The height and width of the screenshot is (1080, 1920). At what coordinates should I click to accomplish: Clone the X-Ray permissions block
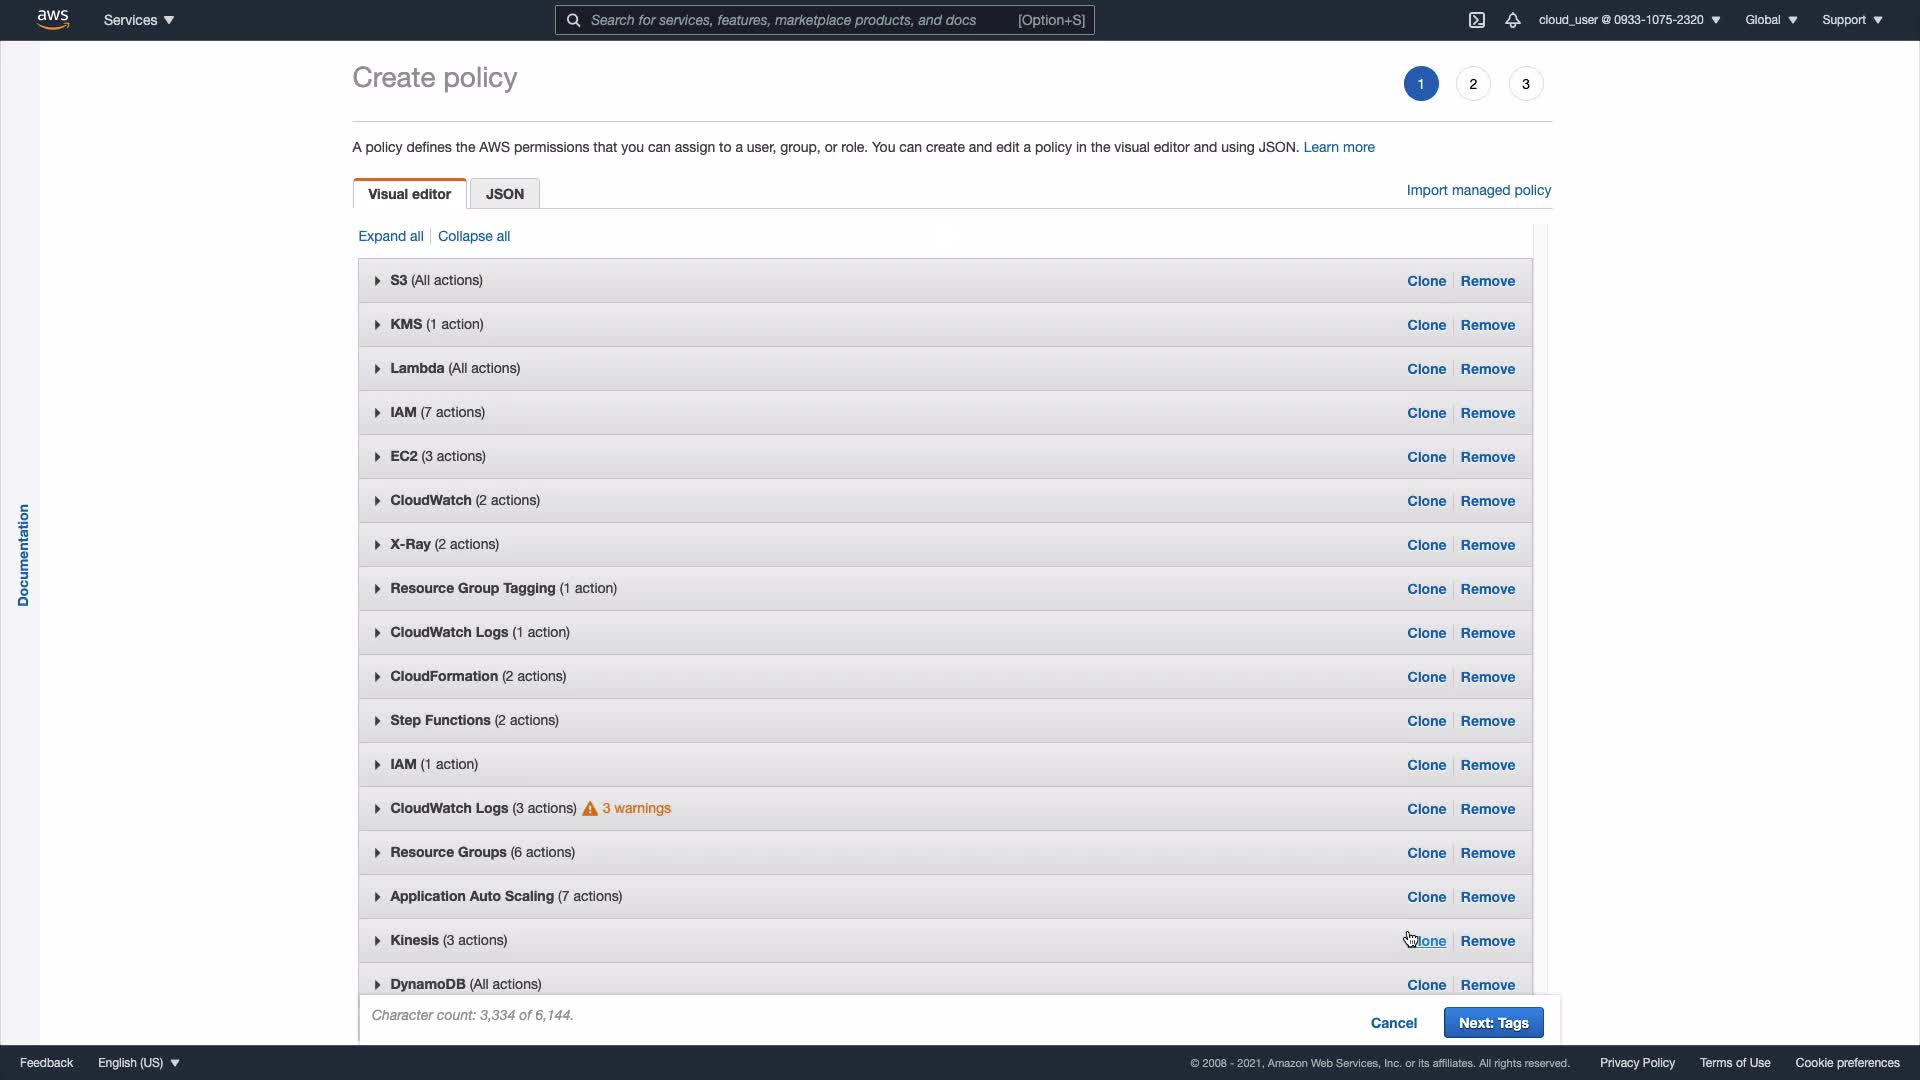[1426, 545]
